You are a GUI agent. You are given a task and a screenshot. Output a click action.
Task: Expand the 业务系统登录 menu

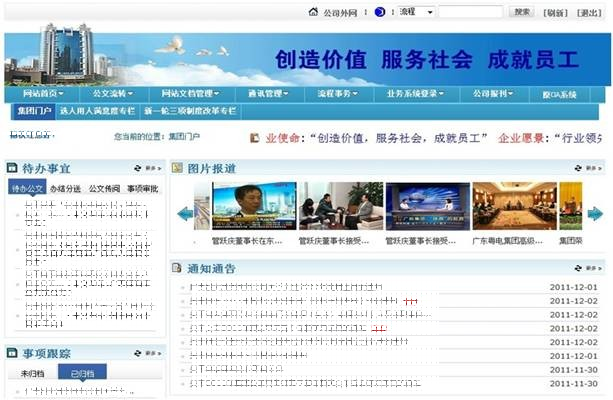[415, 94]
